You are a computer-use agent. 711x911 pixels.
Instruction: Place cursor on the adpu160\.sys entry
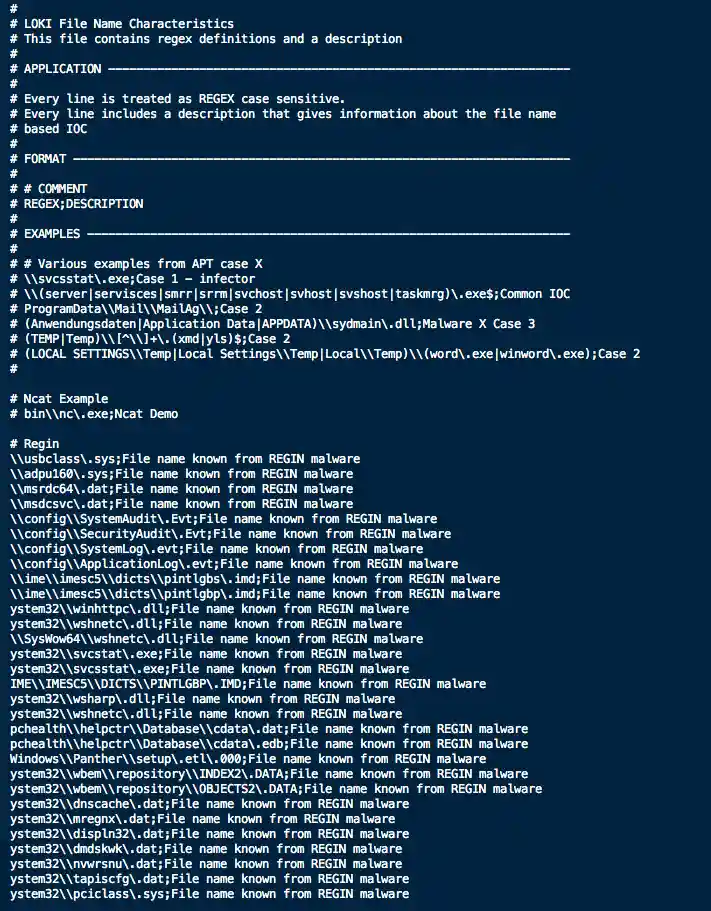(x=181, y=474)
